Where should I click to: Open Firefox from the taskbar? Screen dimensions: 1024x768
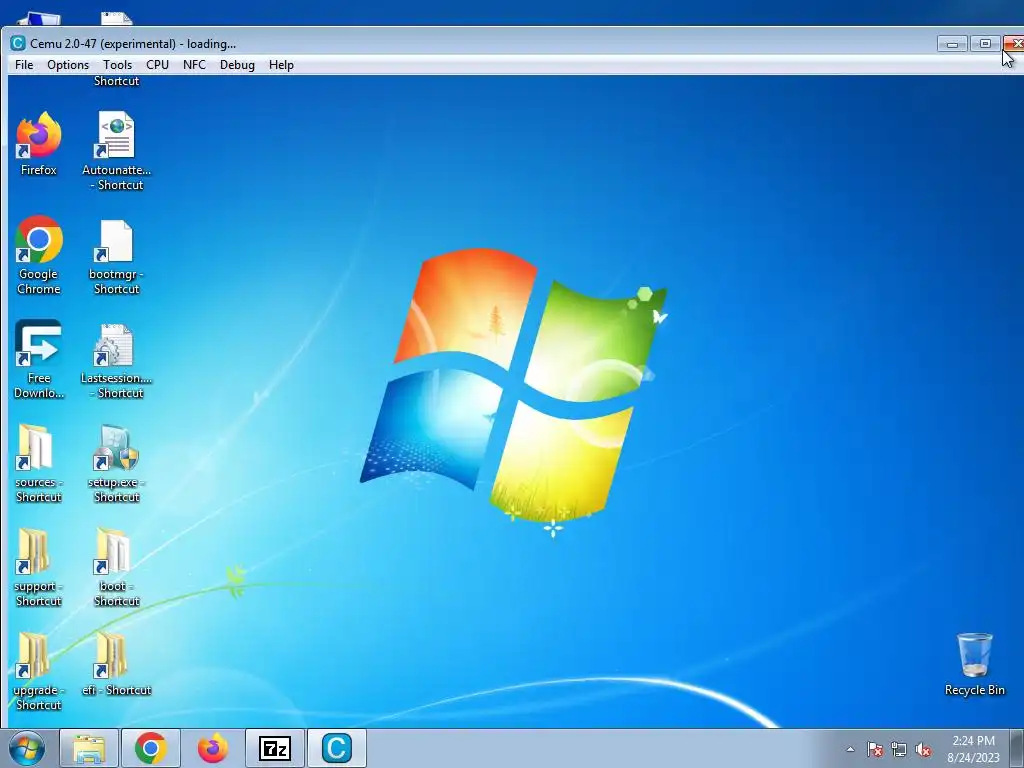pos(213,748)
